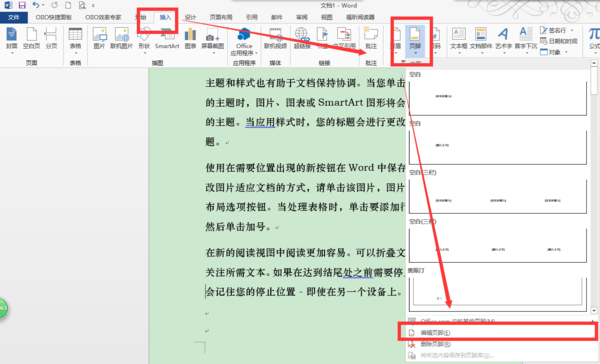This screenshot has height=364, width=600.
Task: Select the first Blank three-column (空白三栏) footer
Action: click(497, 196)
